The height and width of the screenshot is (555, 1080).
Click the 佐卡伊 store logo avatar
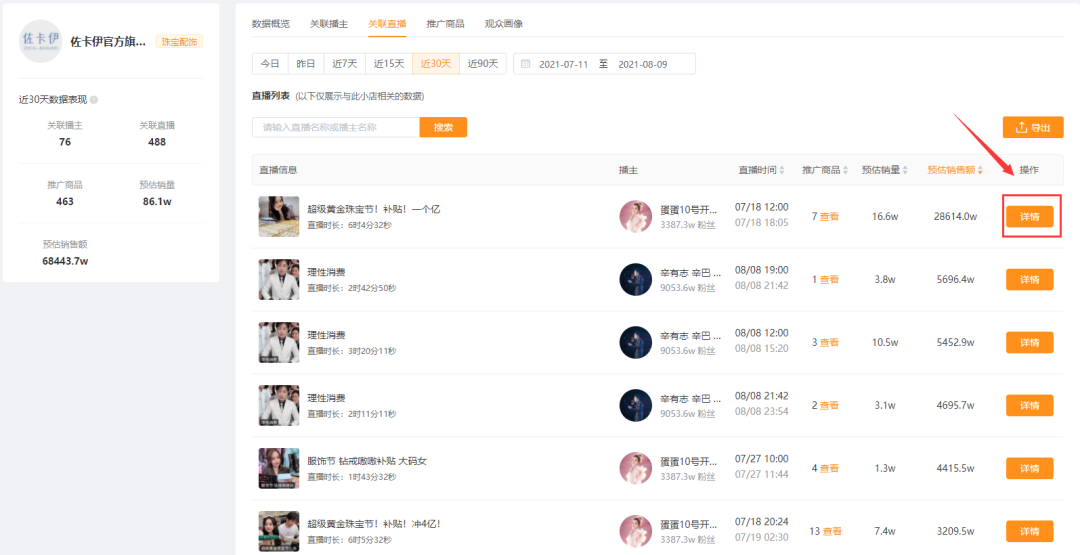pyautogui.click(x=41, y=41)
